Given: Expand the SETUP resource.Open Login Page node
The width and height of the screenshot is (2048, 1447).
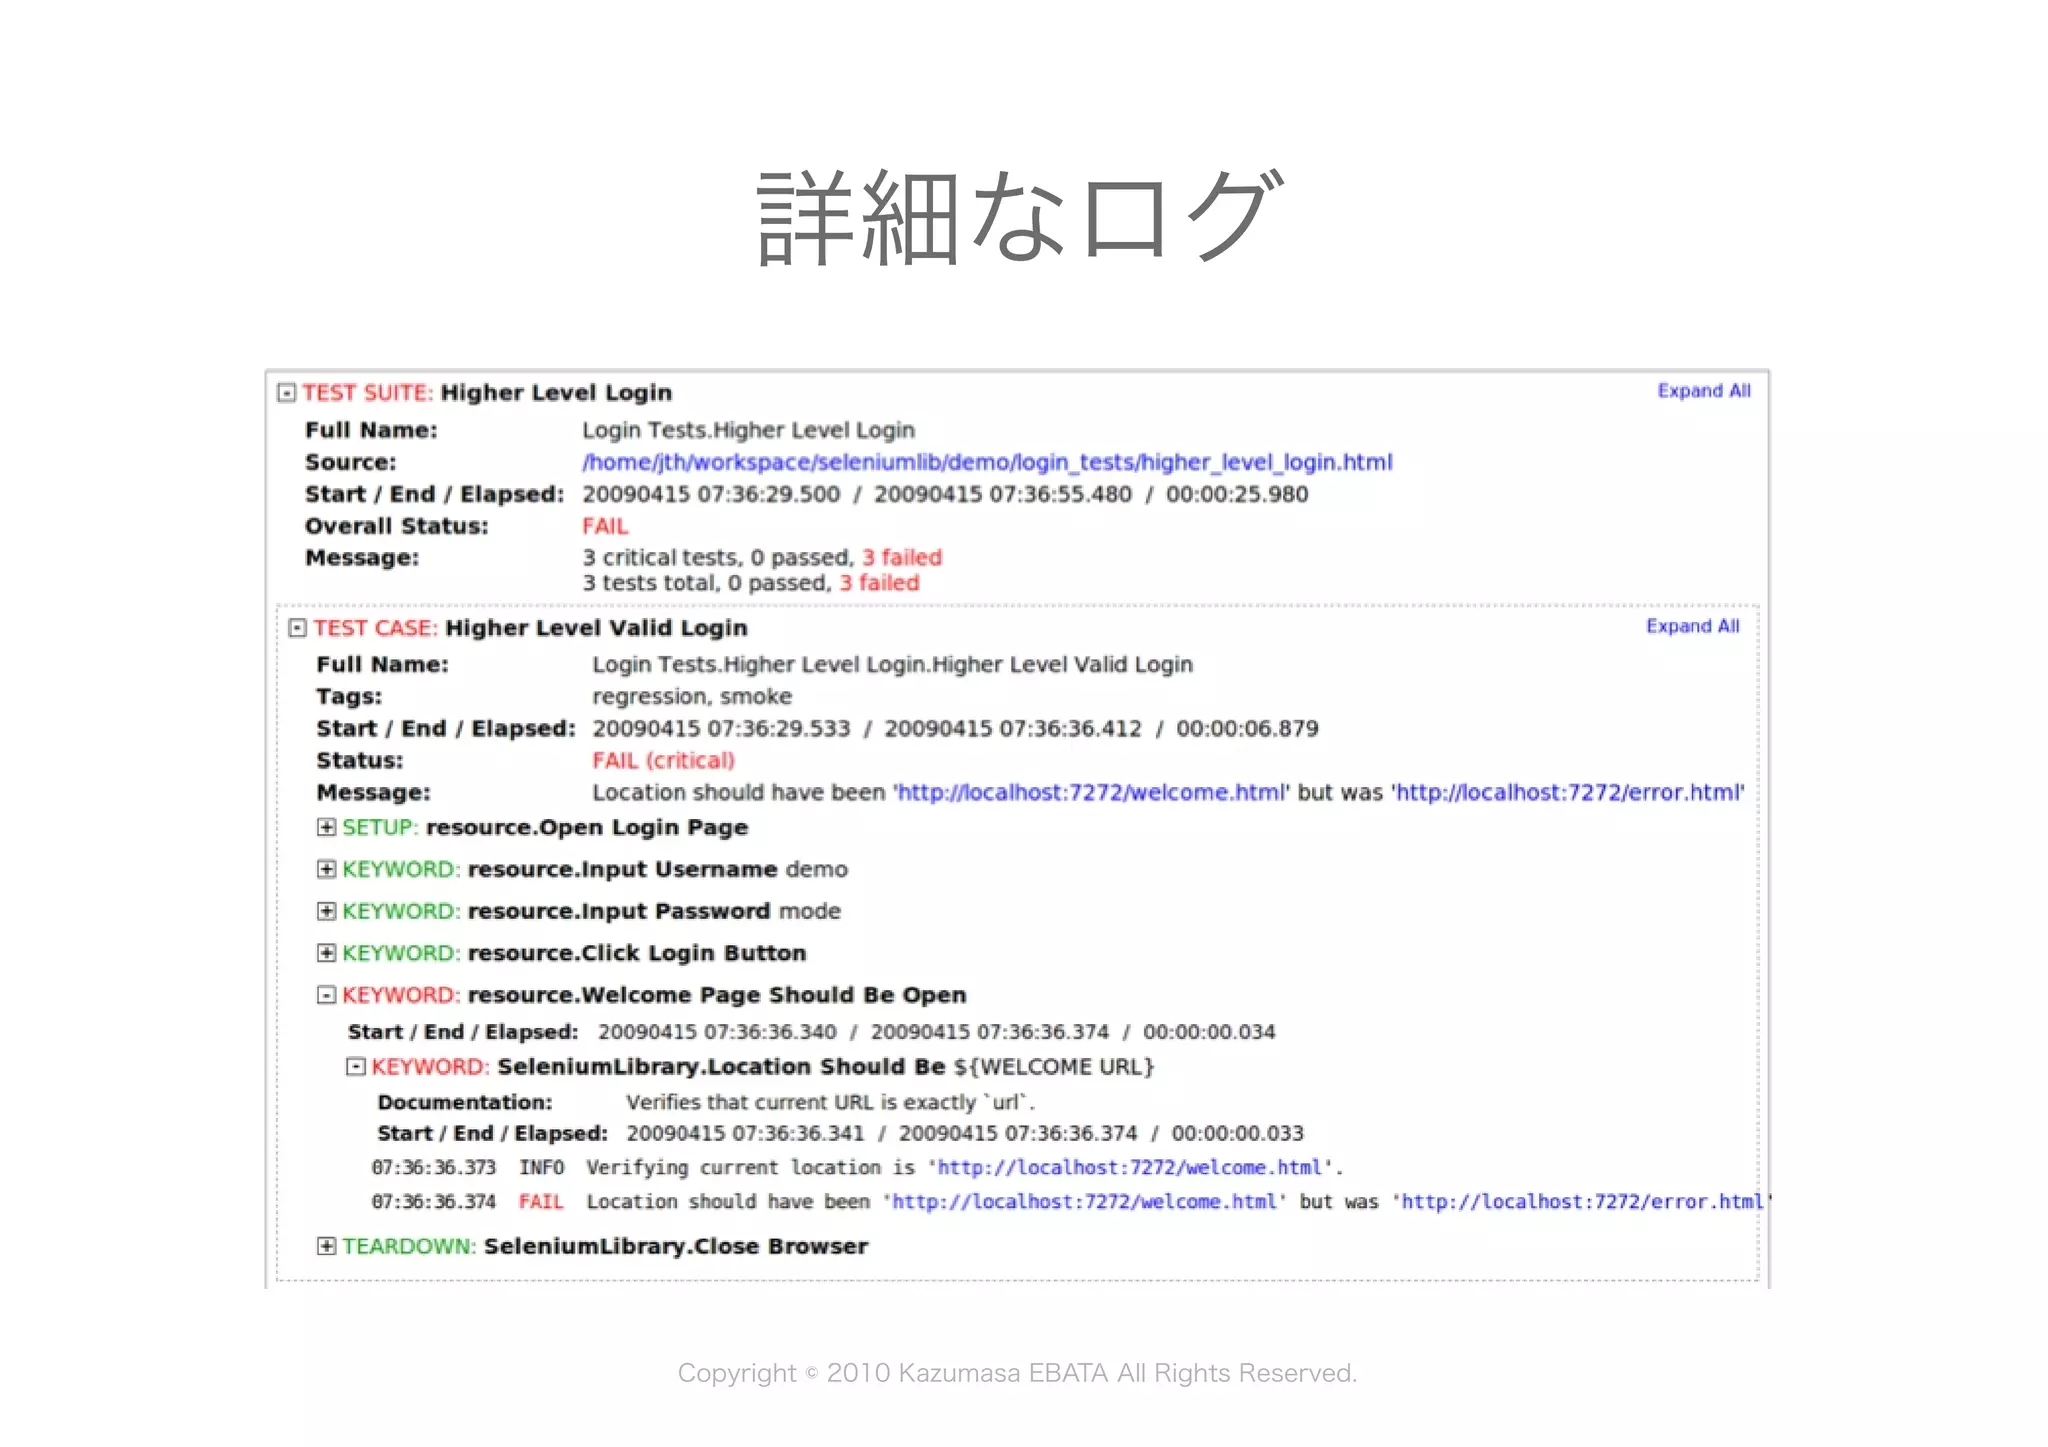Looking at the screenshot, I should [326, 827].
